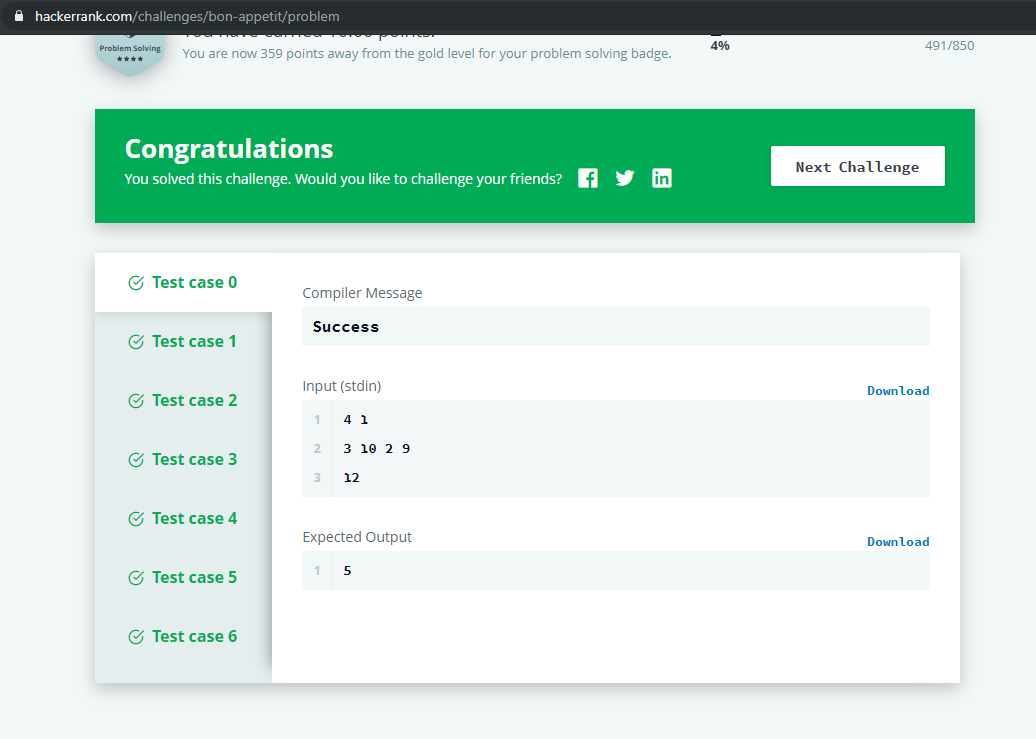Click 'Input (stdin)' label
The height and width of the screenshot is (739, 1036).
342,386
